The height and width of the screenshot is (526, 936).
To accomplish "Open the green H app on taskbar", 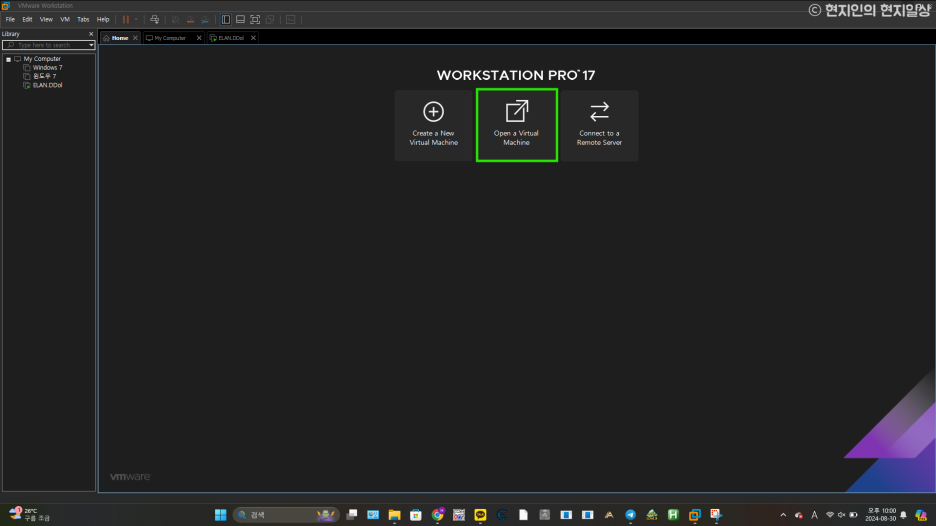I will 673,515.
